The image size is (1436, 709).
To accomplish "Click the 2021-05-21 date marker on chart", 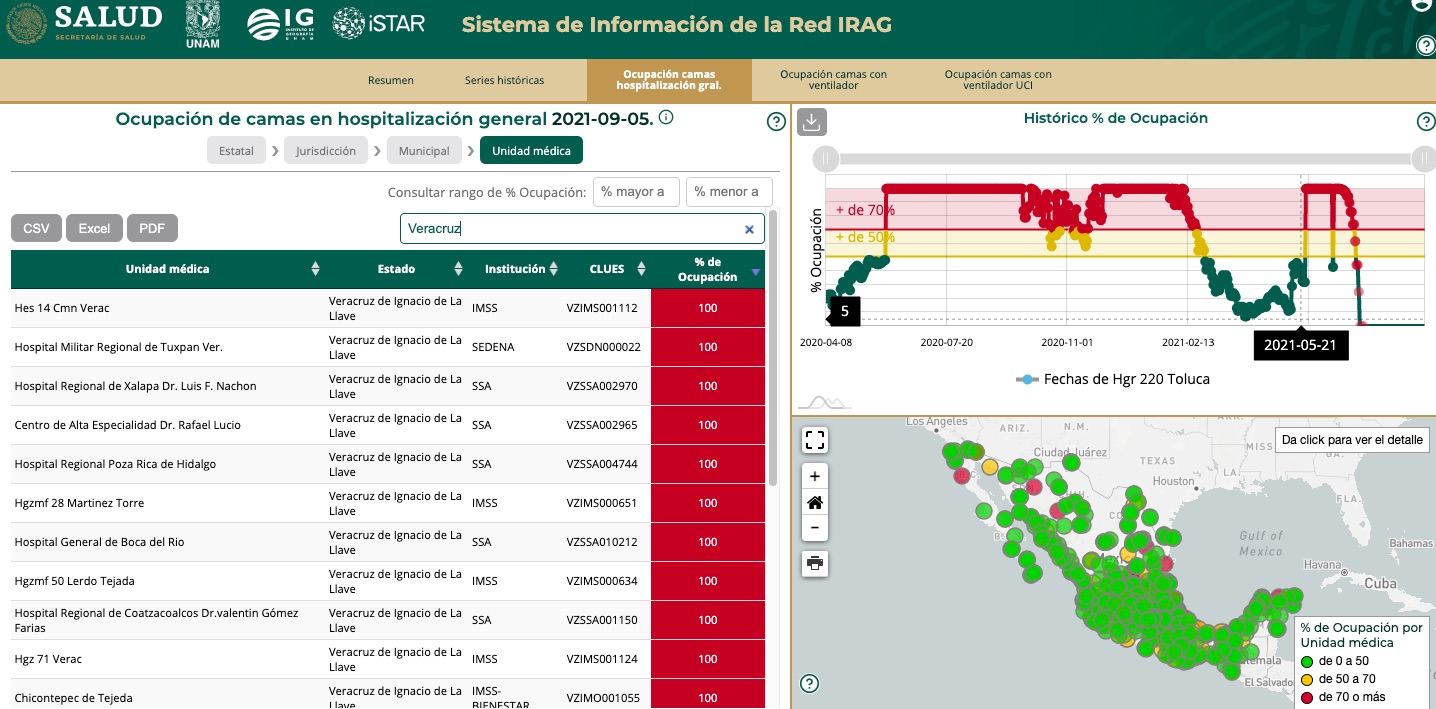I will click(1301, 345).
